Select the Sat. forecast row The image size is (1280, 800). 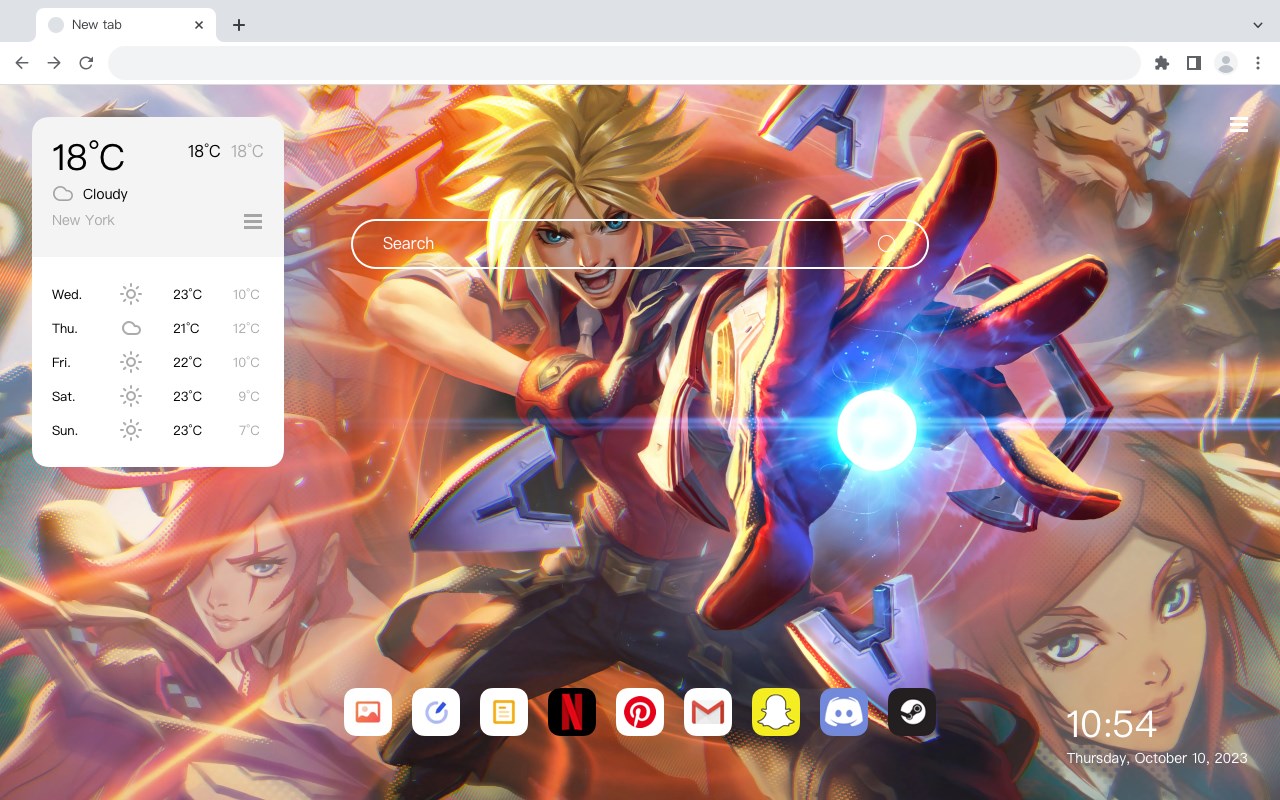point(158,396)
